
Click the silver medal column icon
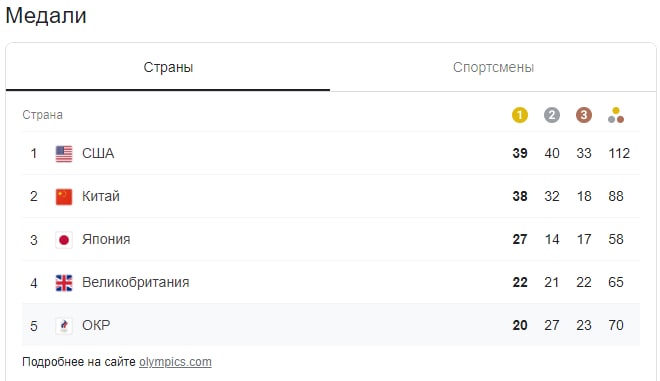tap(551, 115)
